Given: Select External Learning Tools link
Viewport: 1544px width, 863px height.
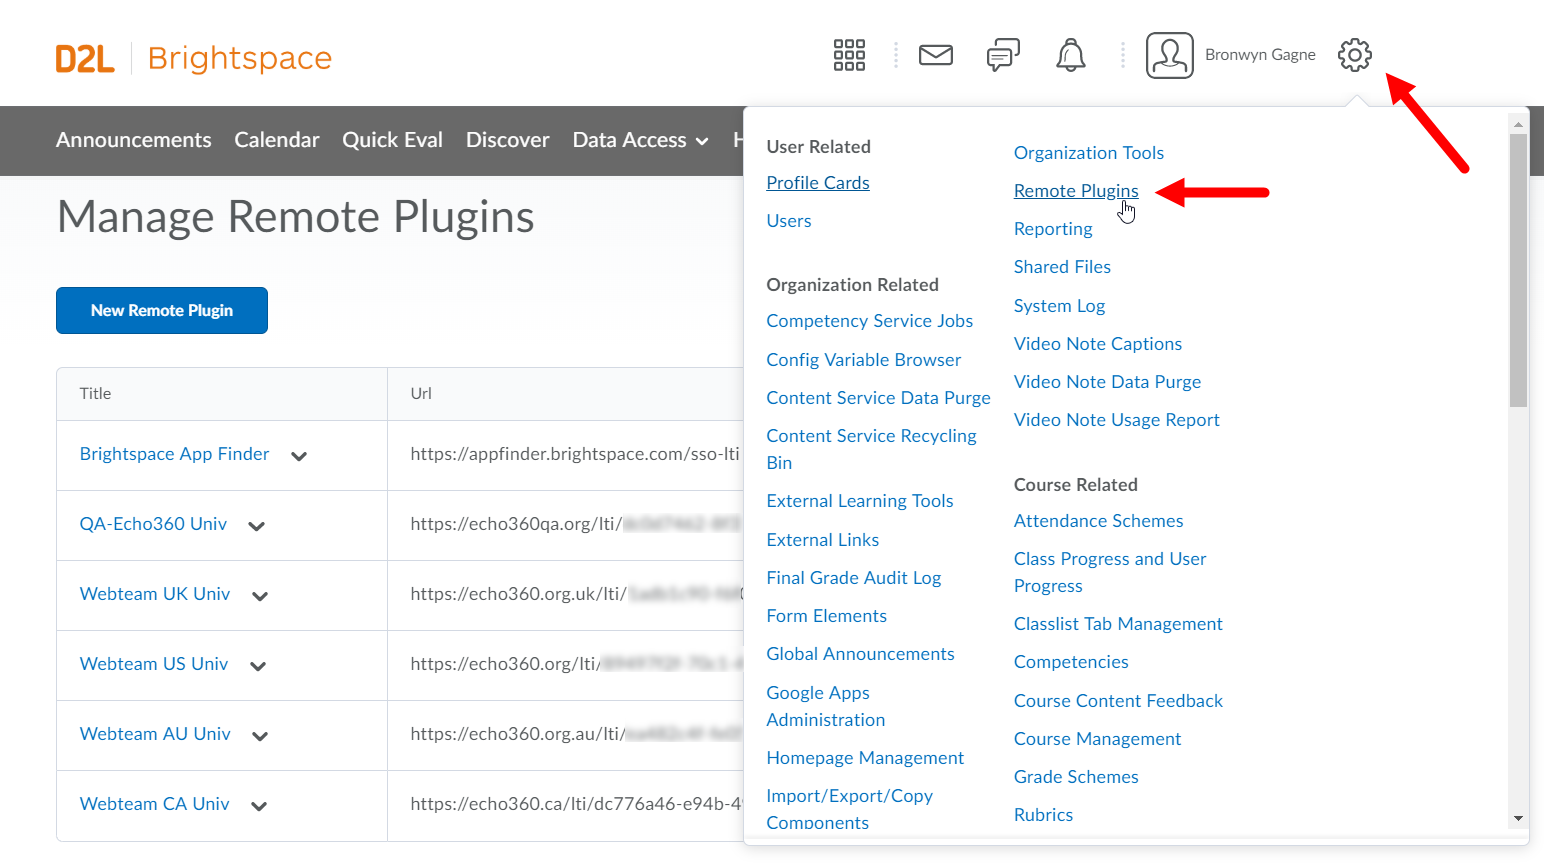Looking at the screenshot, I should [x=860, y=501].
